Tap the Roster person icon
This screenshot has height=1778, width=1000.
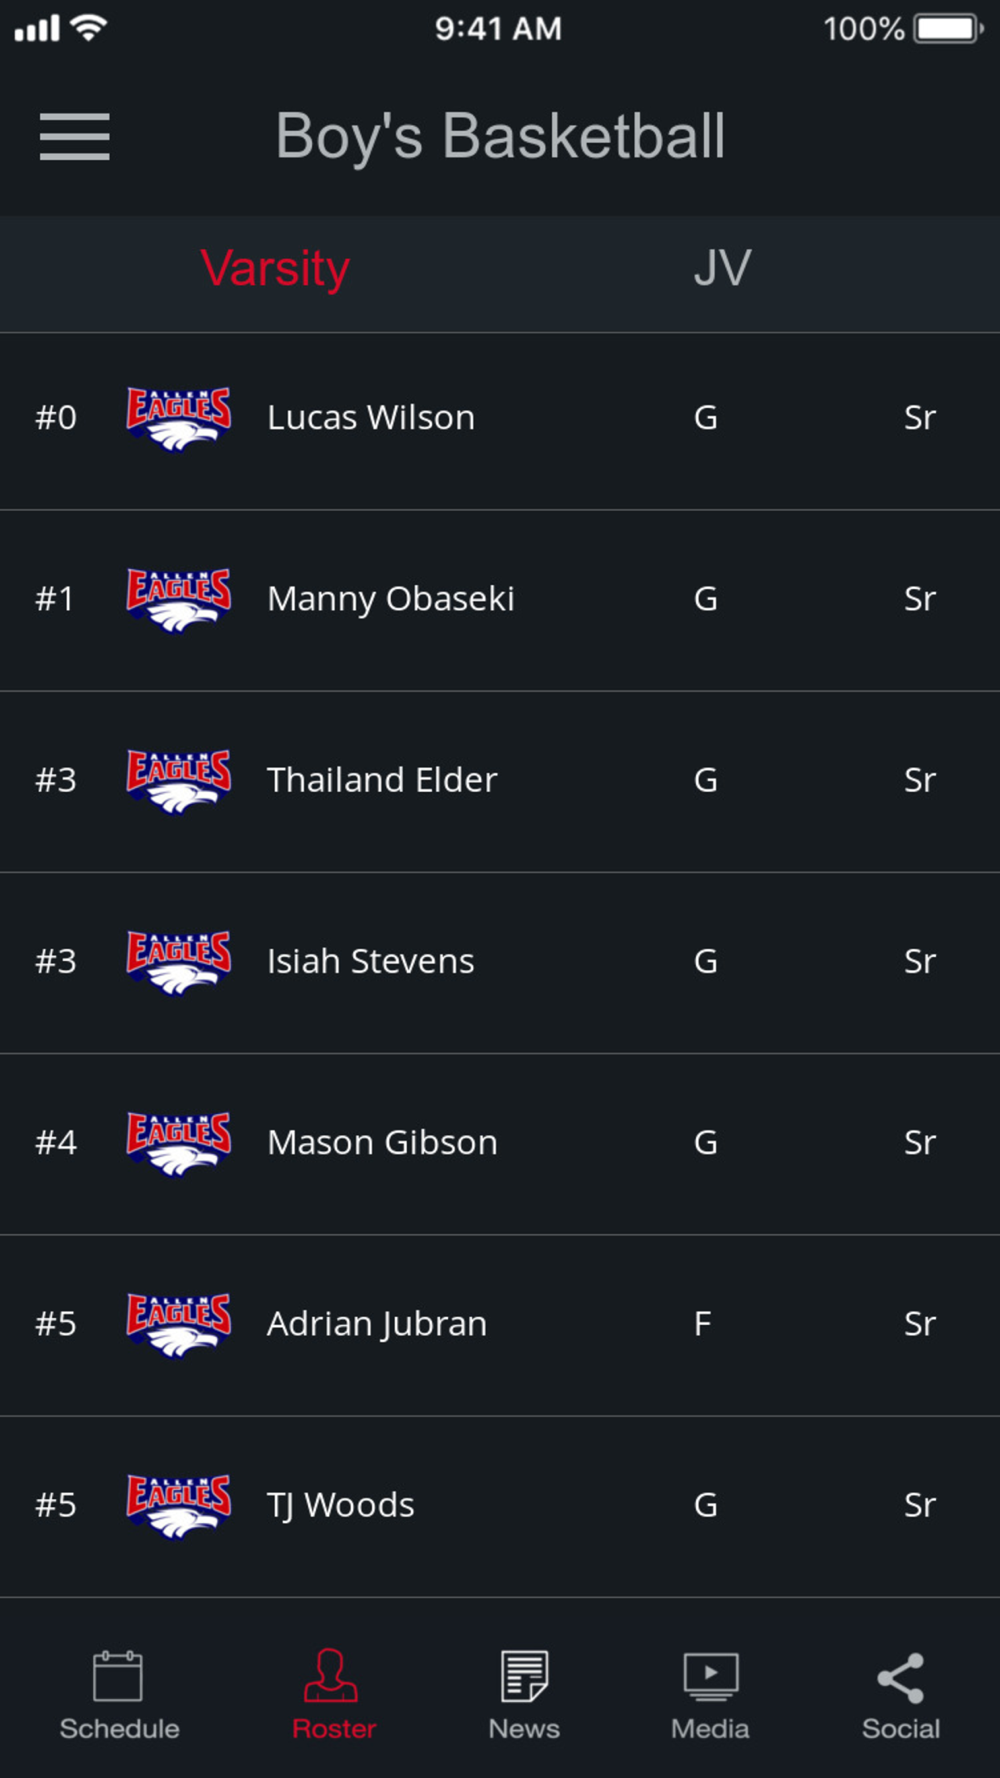pos(331,1676)
